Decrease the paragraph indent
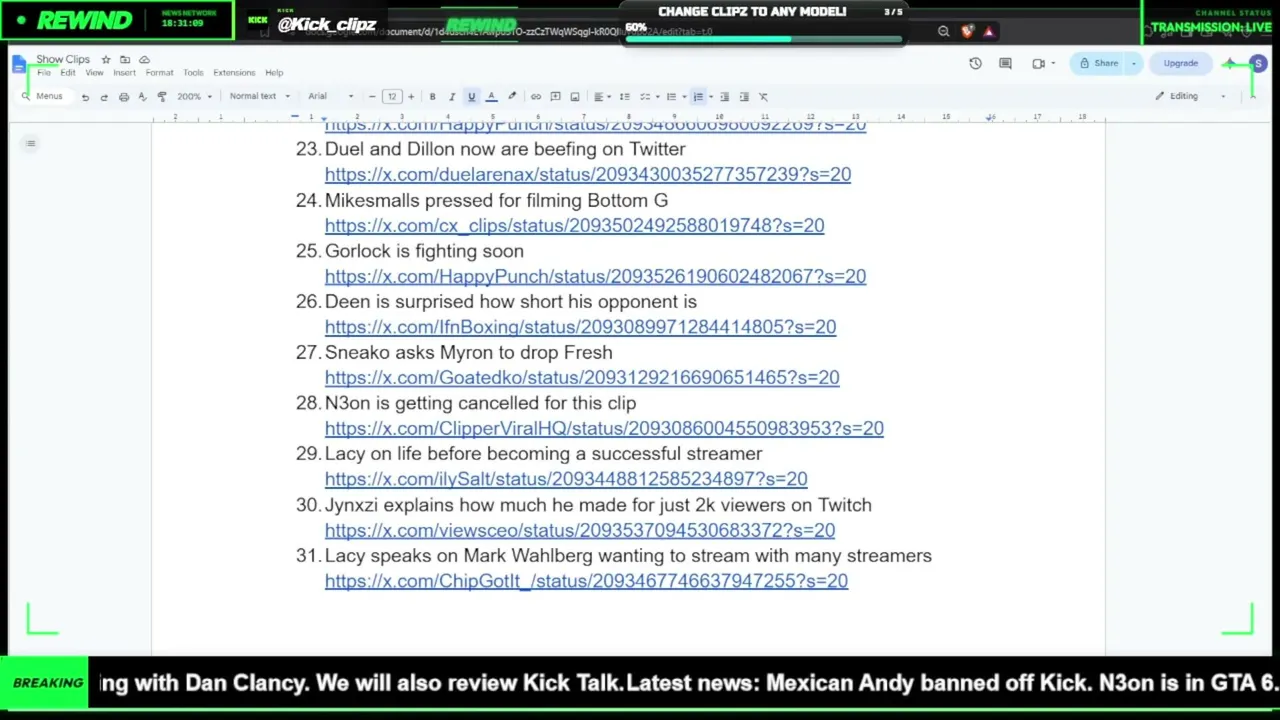Screen dimensions: 1280x720 point(724,97)
